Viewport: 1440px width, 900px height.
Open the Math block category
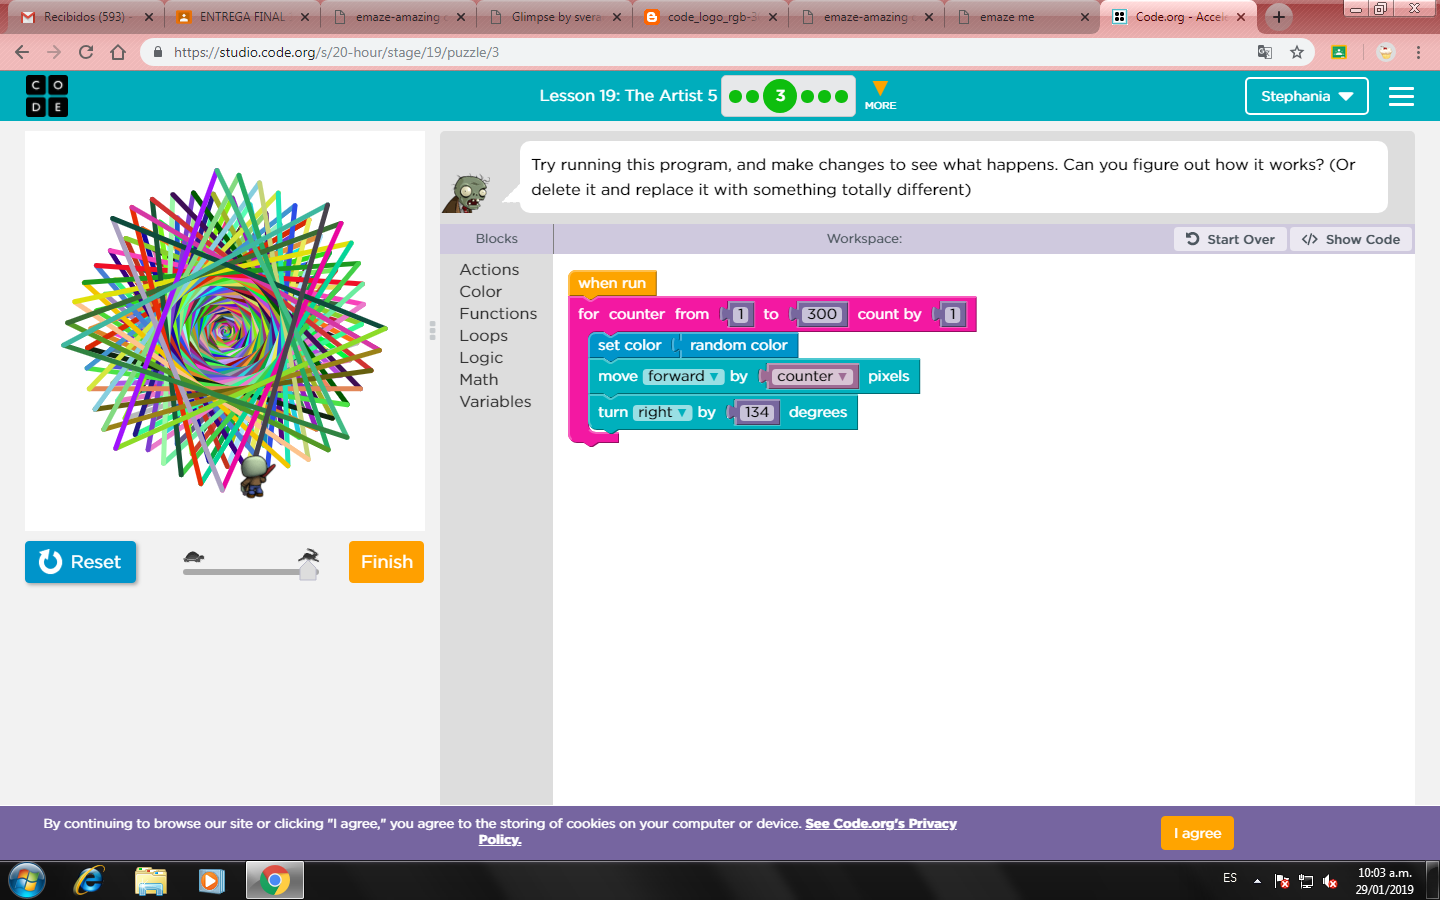pyautogui.click(x=479, y=380)
